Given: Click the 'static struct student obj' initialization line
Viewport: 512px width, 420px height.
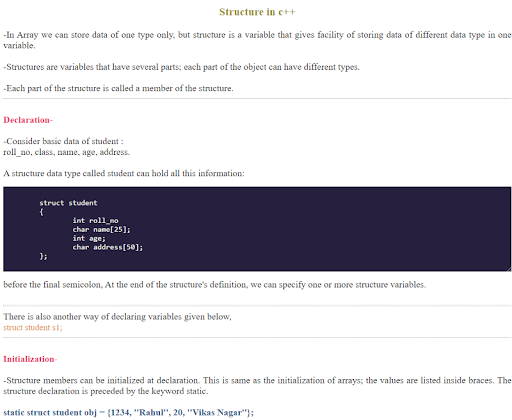Looking at the screenshot, I should click(x=128, y=412).
